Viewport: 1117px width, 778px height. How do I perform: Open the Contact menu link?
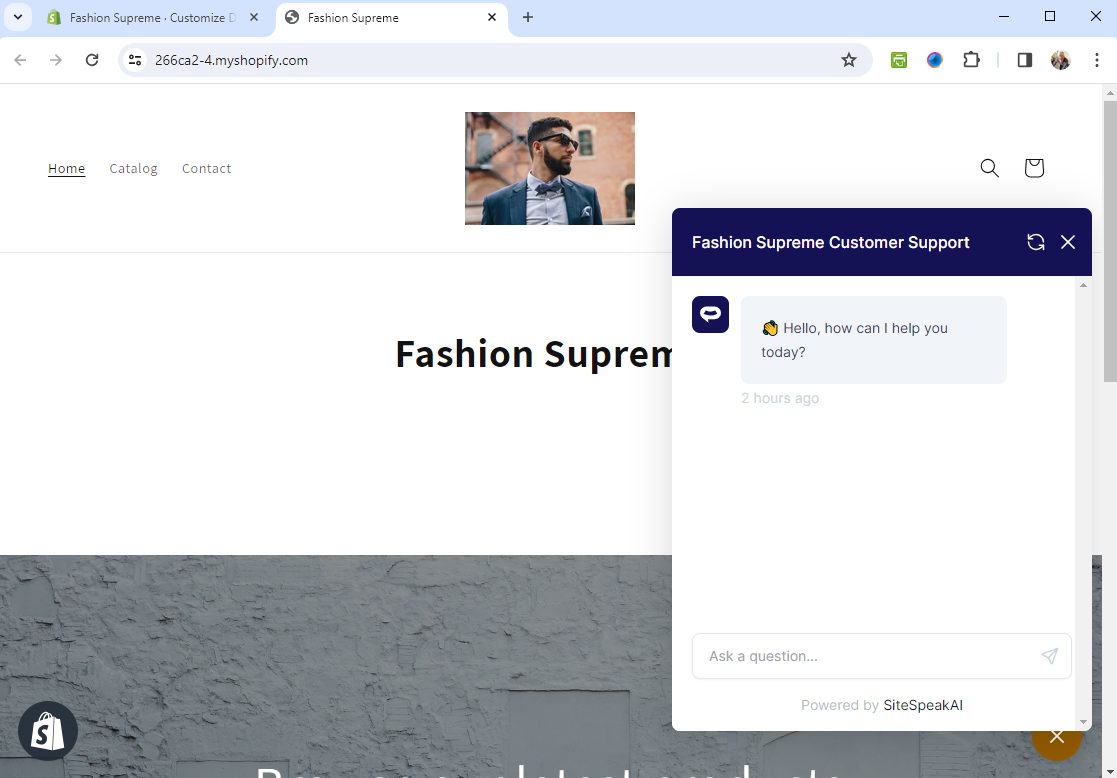tap(207, 168)
